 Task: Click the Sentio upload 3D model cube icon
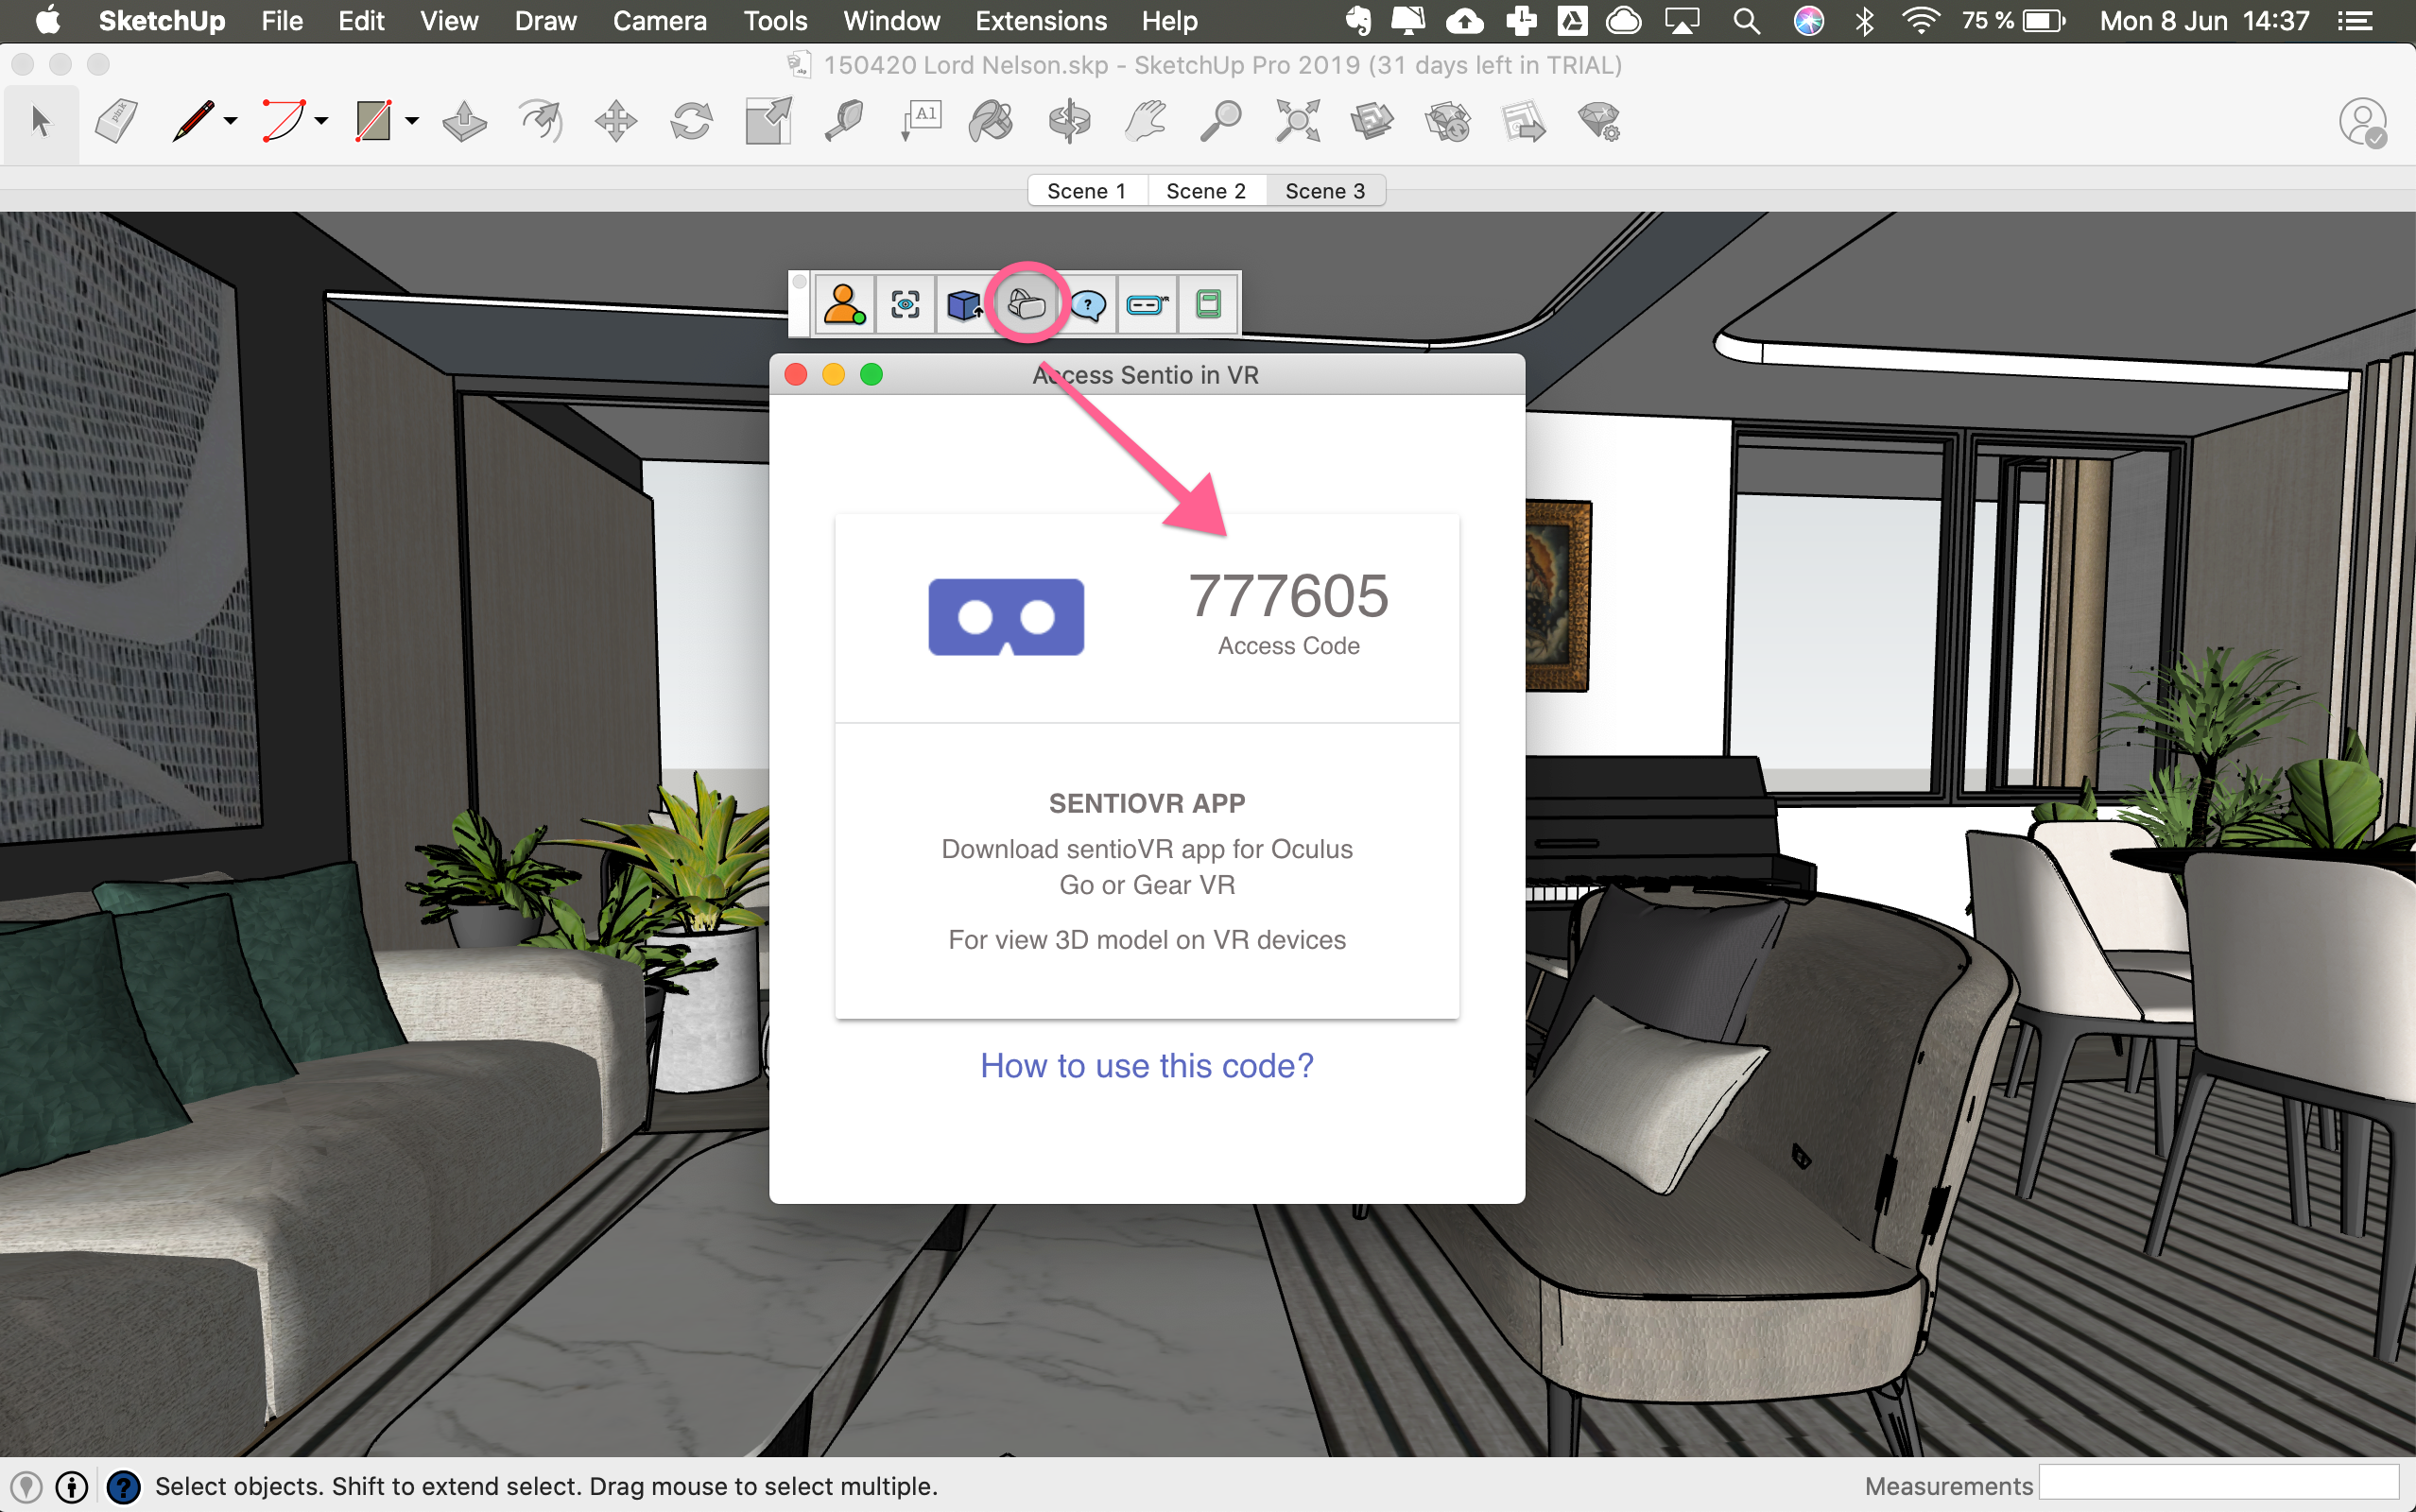965,304
